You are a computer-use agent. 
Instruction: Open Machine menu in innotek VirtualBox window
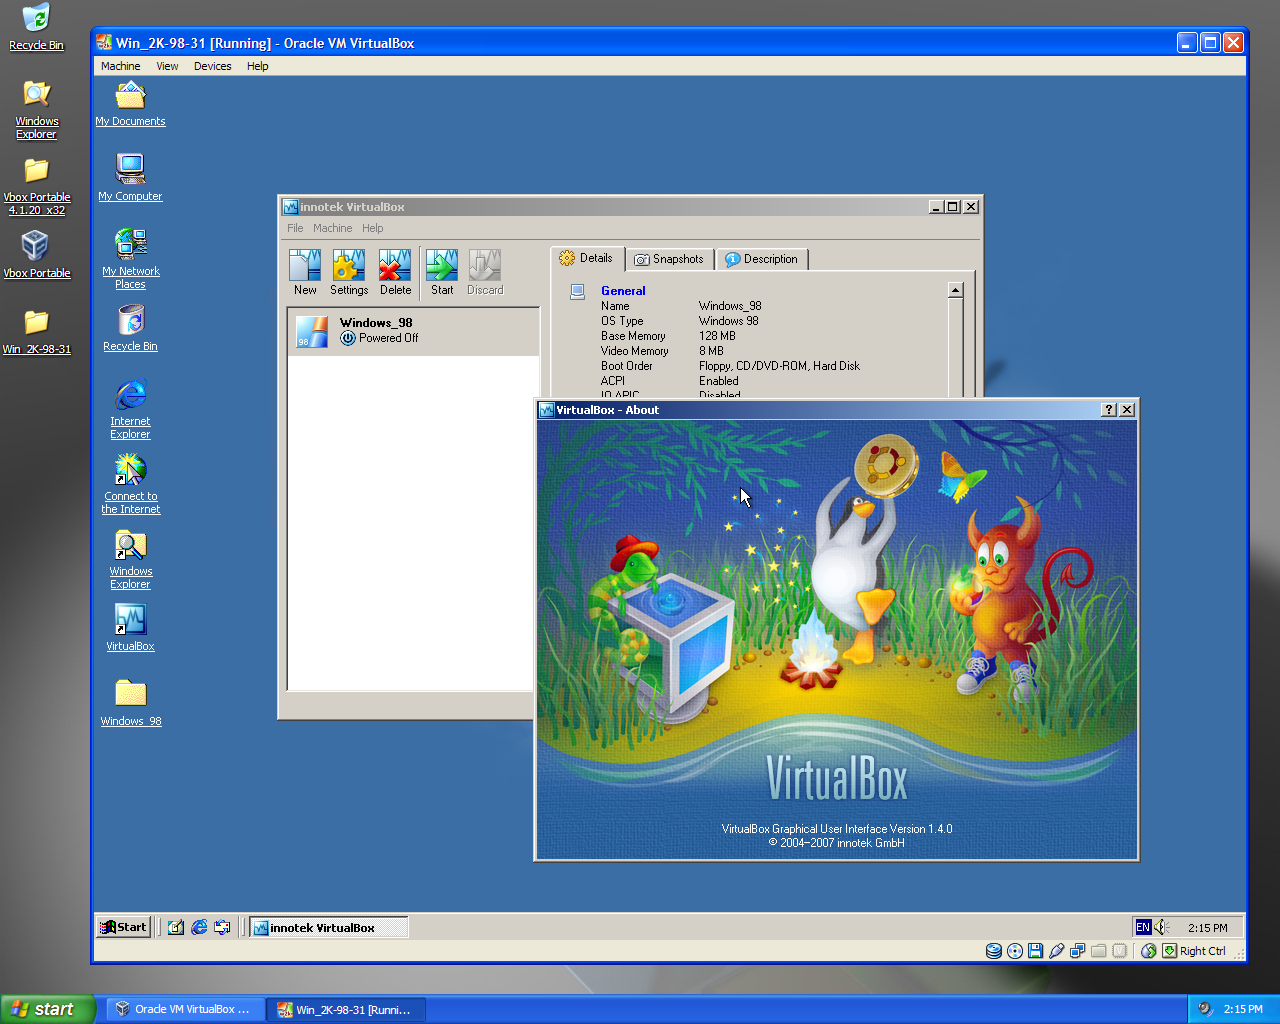tap(332, 228)
